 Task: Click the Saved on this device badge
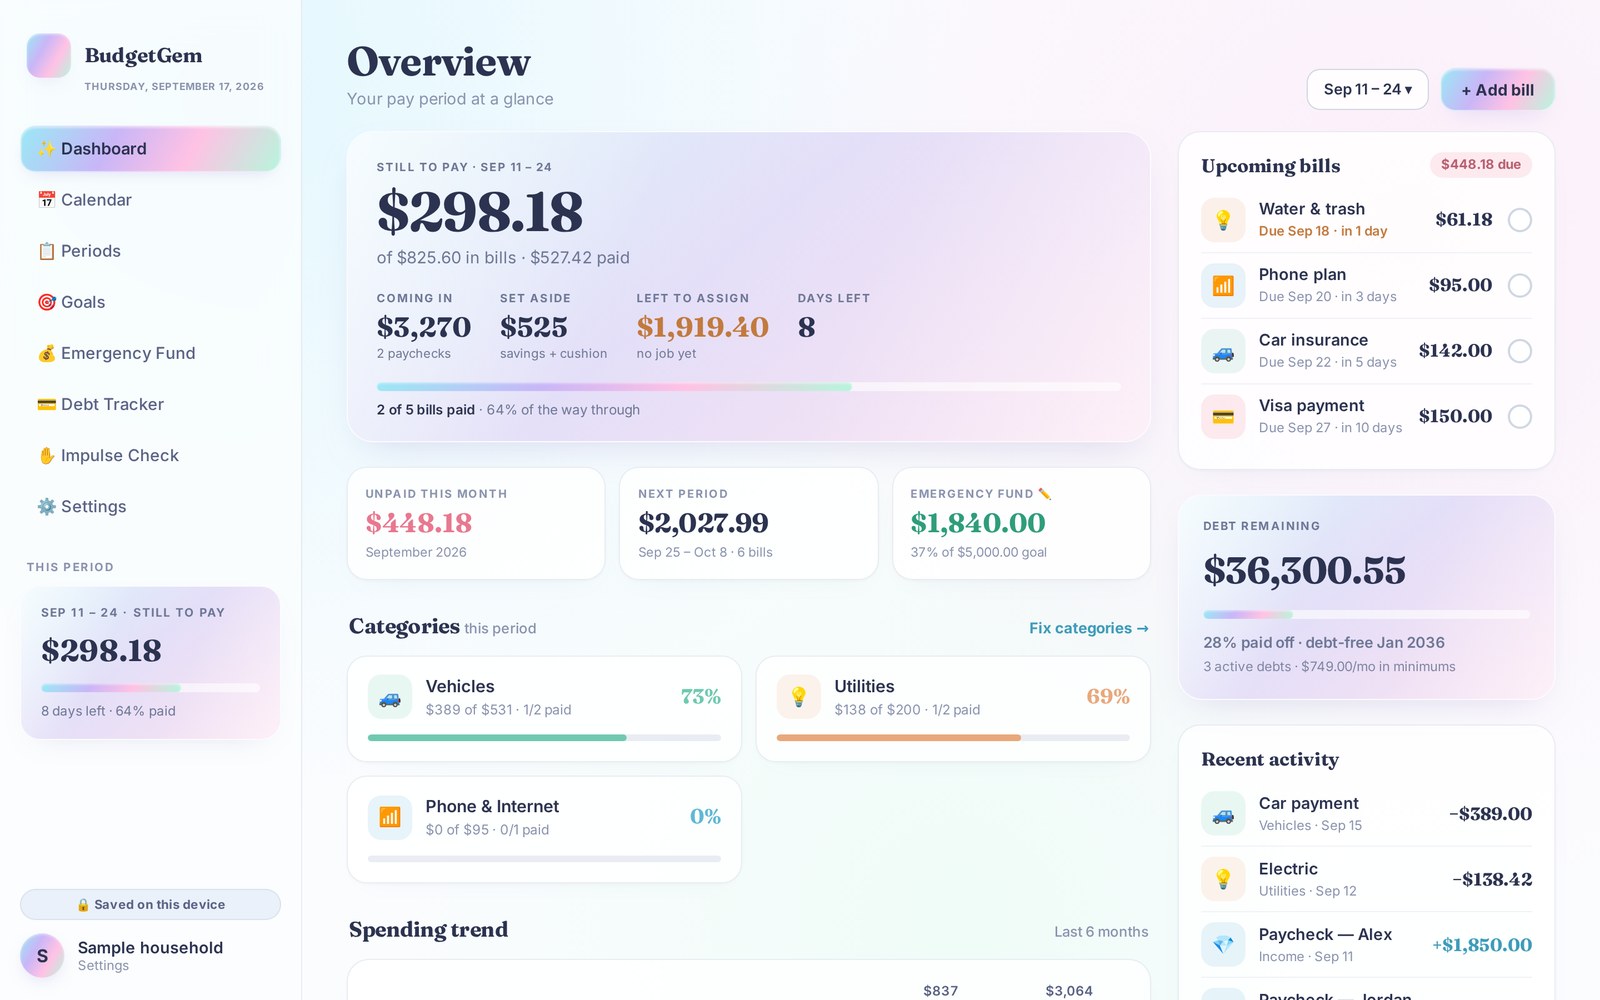coord(150,904)
